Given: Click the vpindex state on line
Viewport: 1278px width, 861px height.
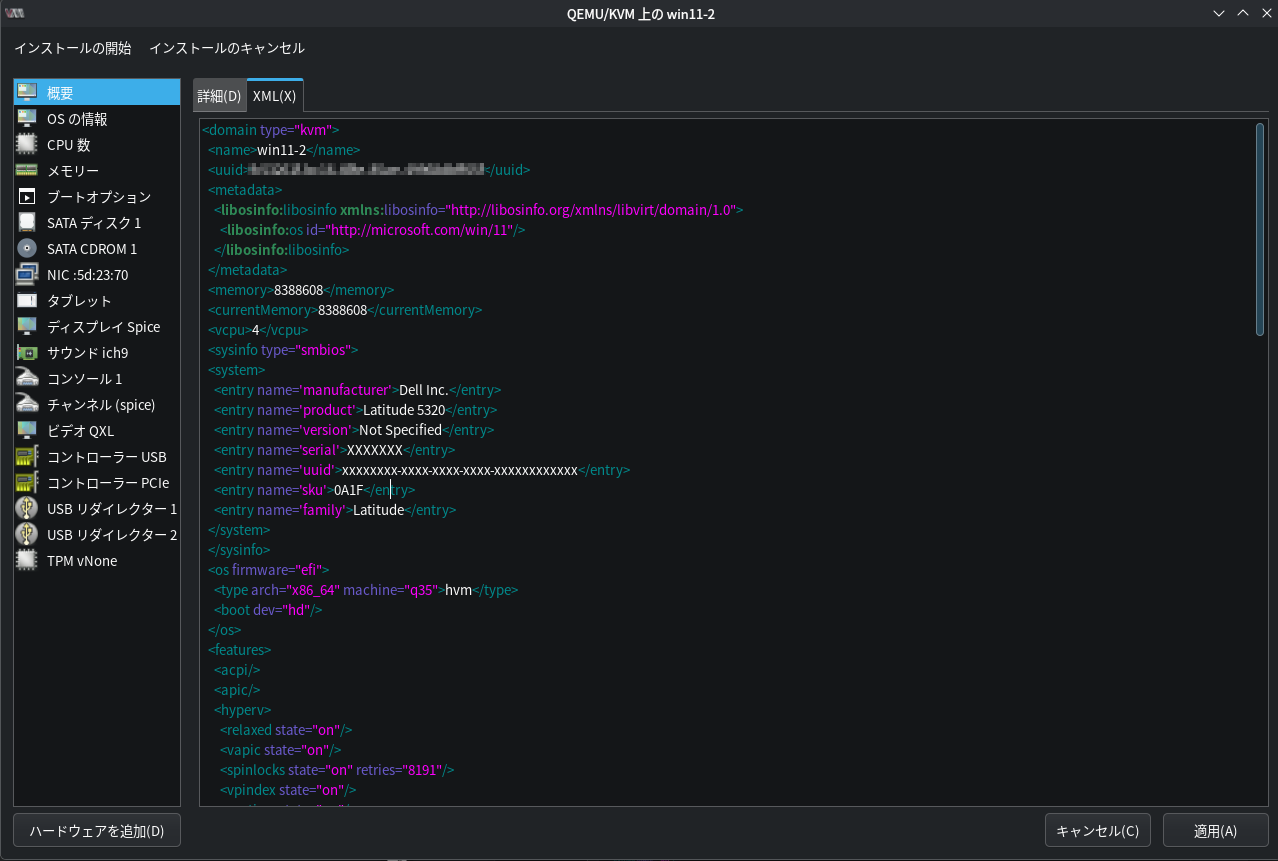Looking at the screenshot, I should pos(288,790).
